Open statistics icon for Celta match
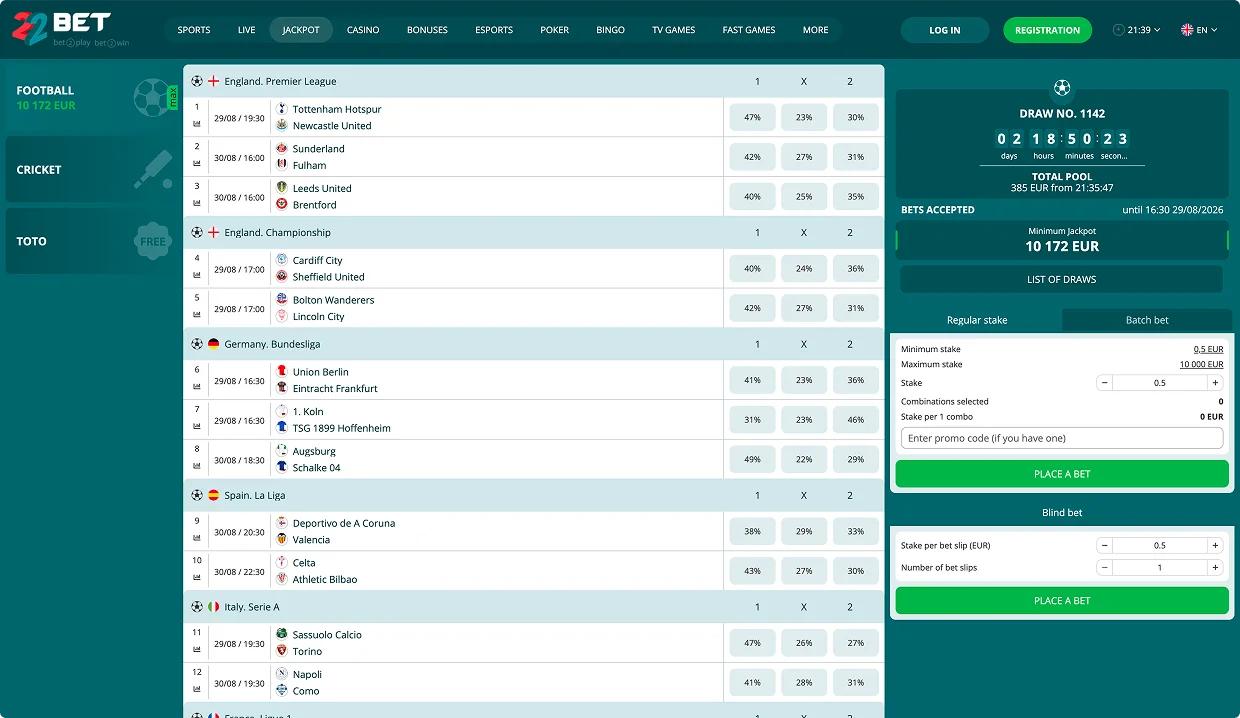Screen dimensions: 1240x718 coord(197,577)
